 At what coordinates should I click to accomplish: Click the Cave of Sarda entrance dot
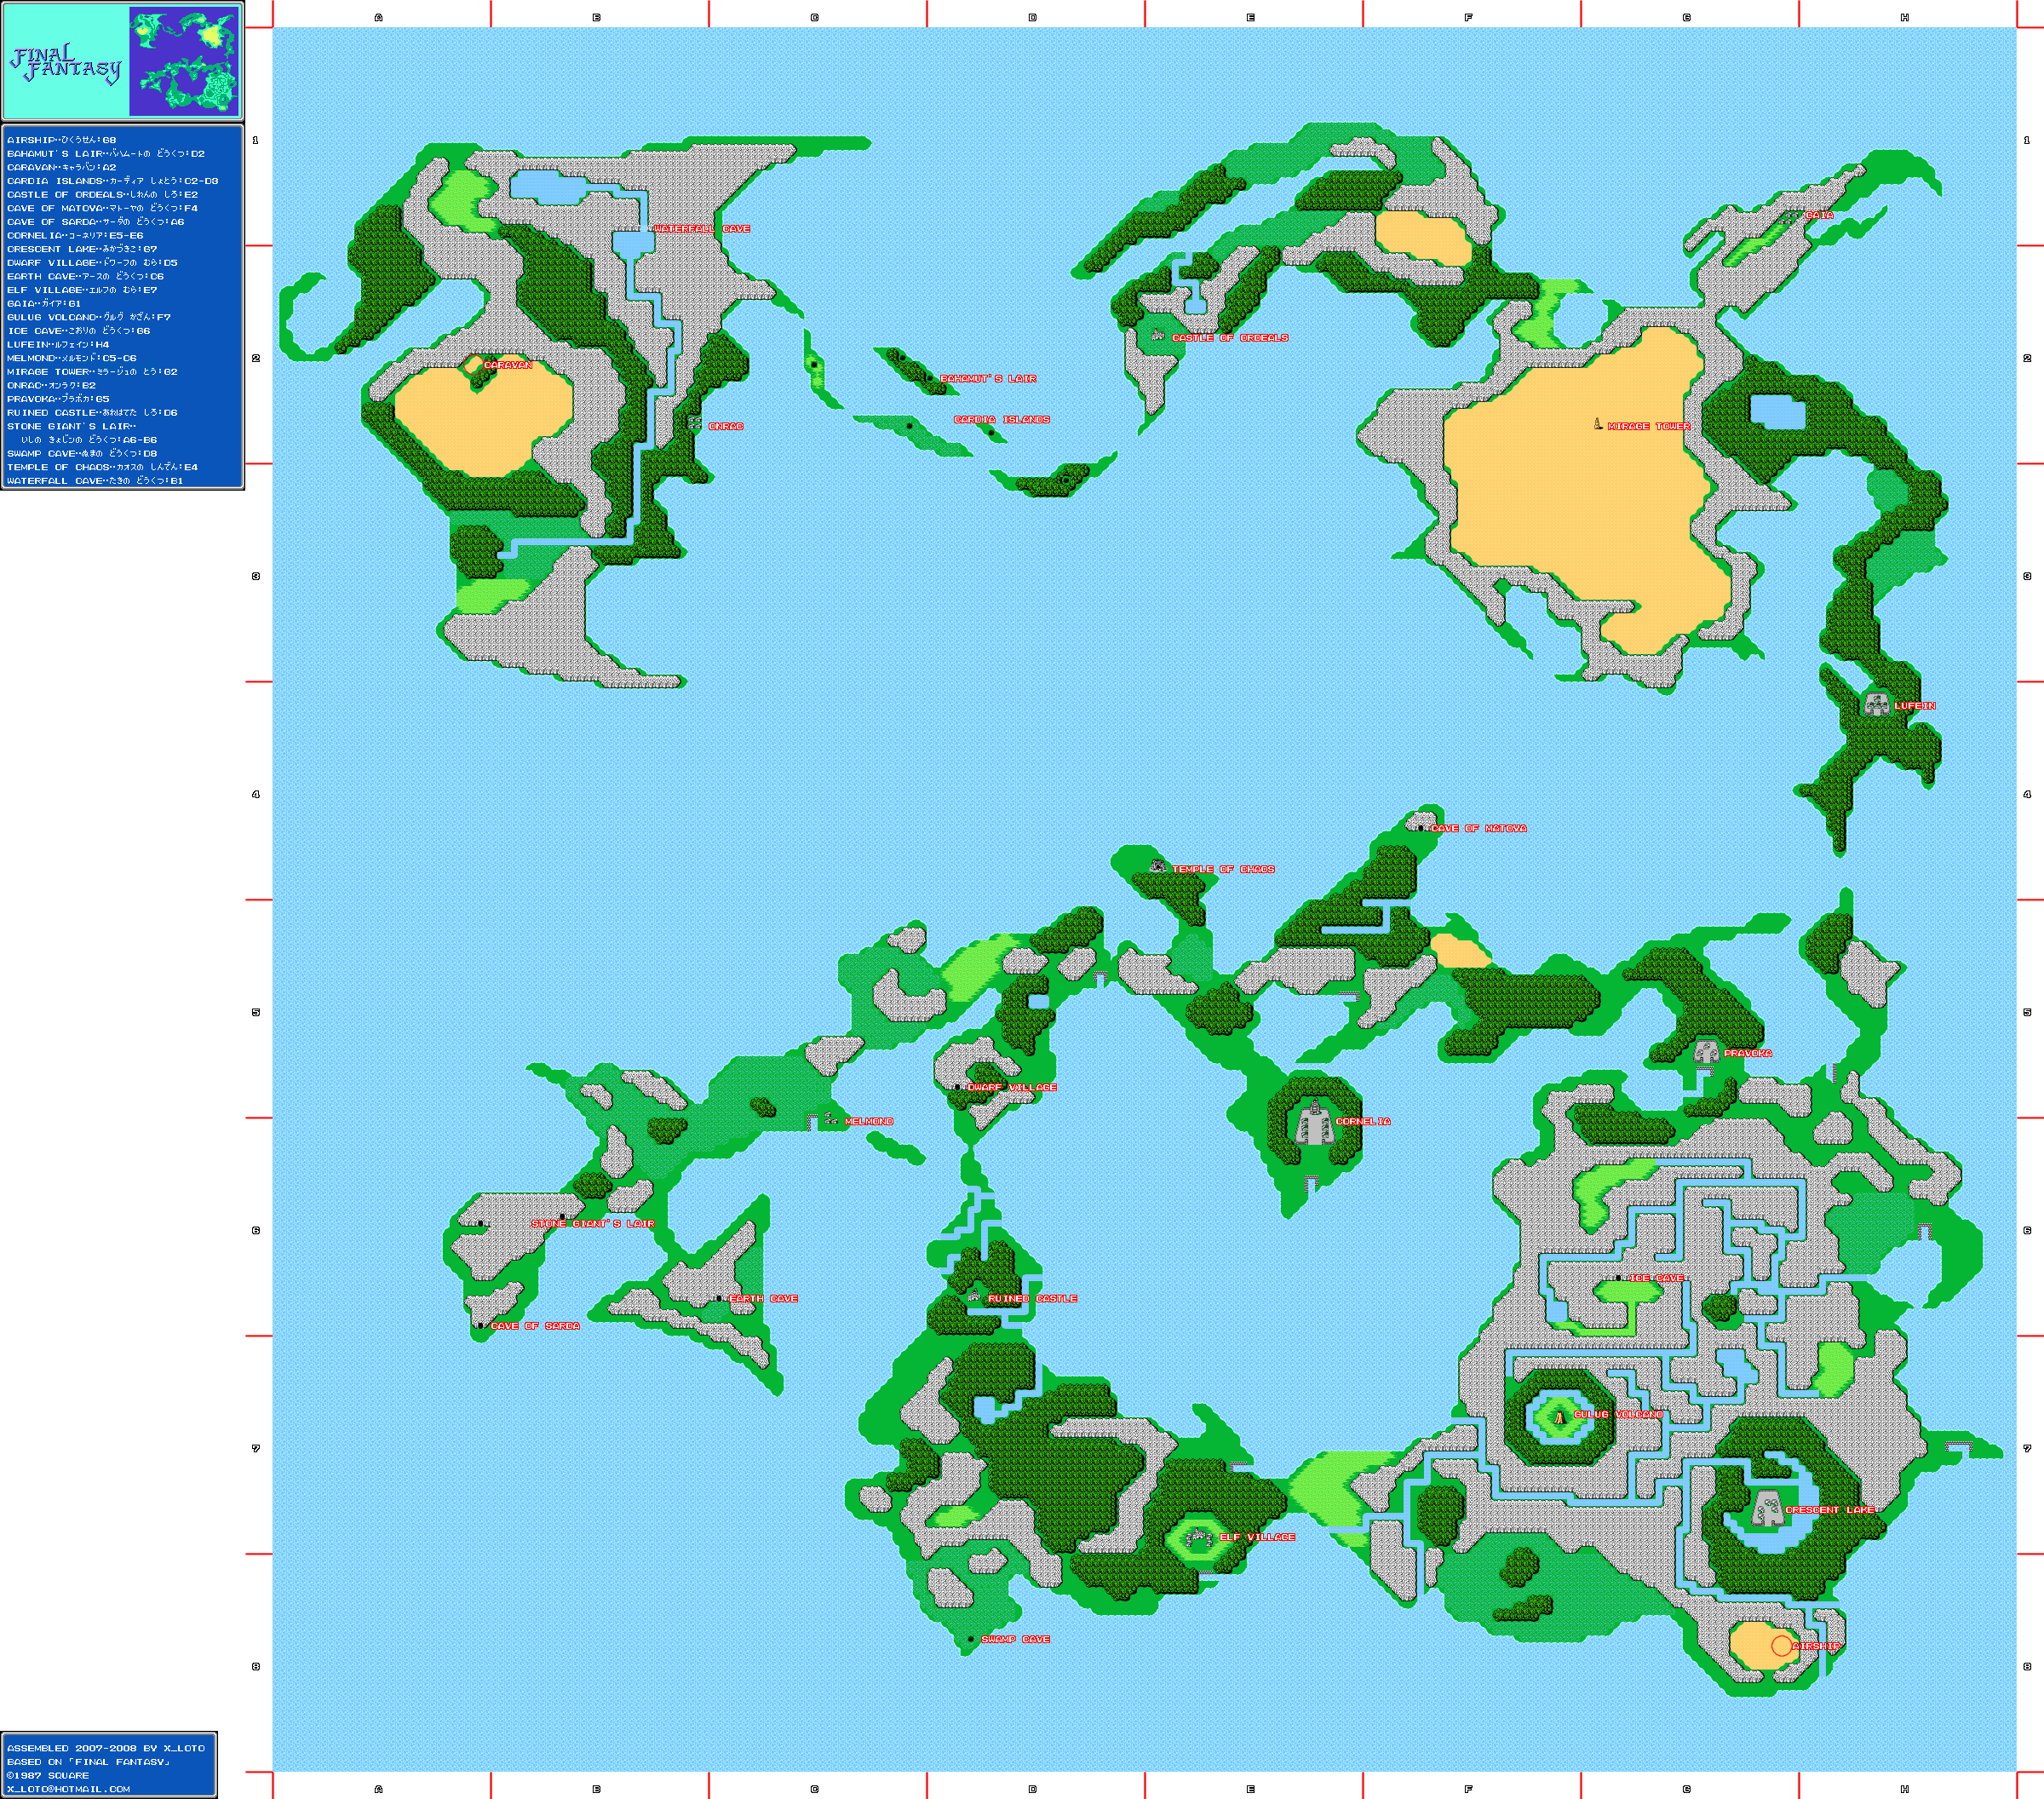pyautogui.click(x=481, y=1325)
